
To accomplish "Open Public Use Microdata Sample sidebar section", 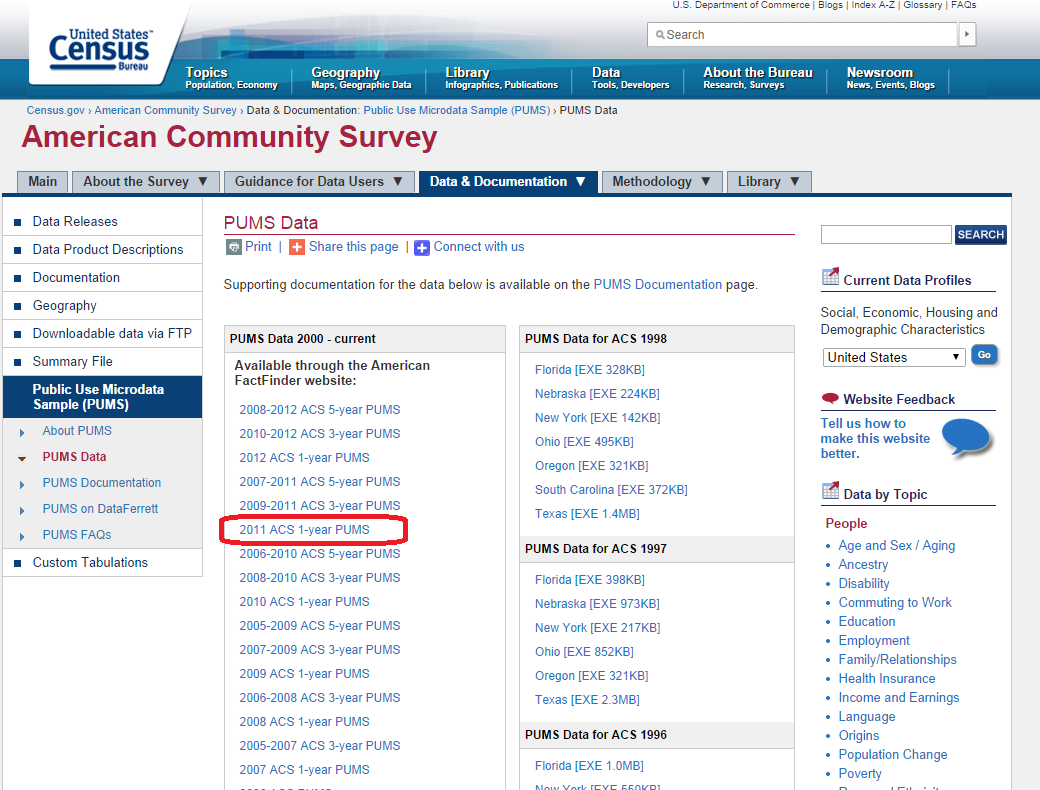I will tap(103, 397).
